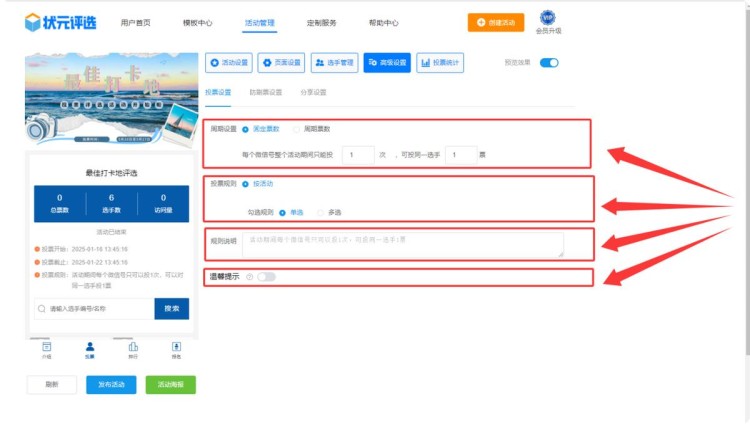Click the green 活动海报 button

[170, 384]
